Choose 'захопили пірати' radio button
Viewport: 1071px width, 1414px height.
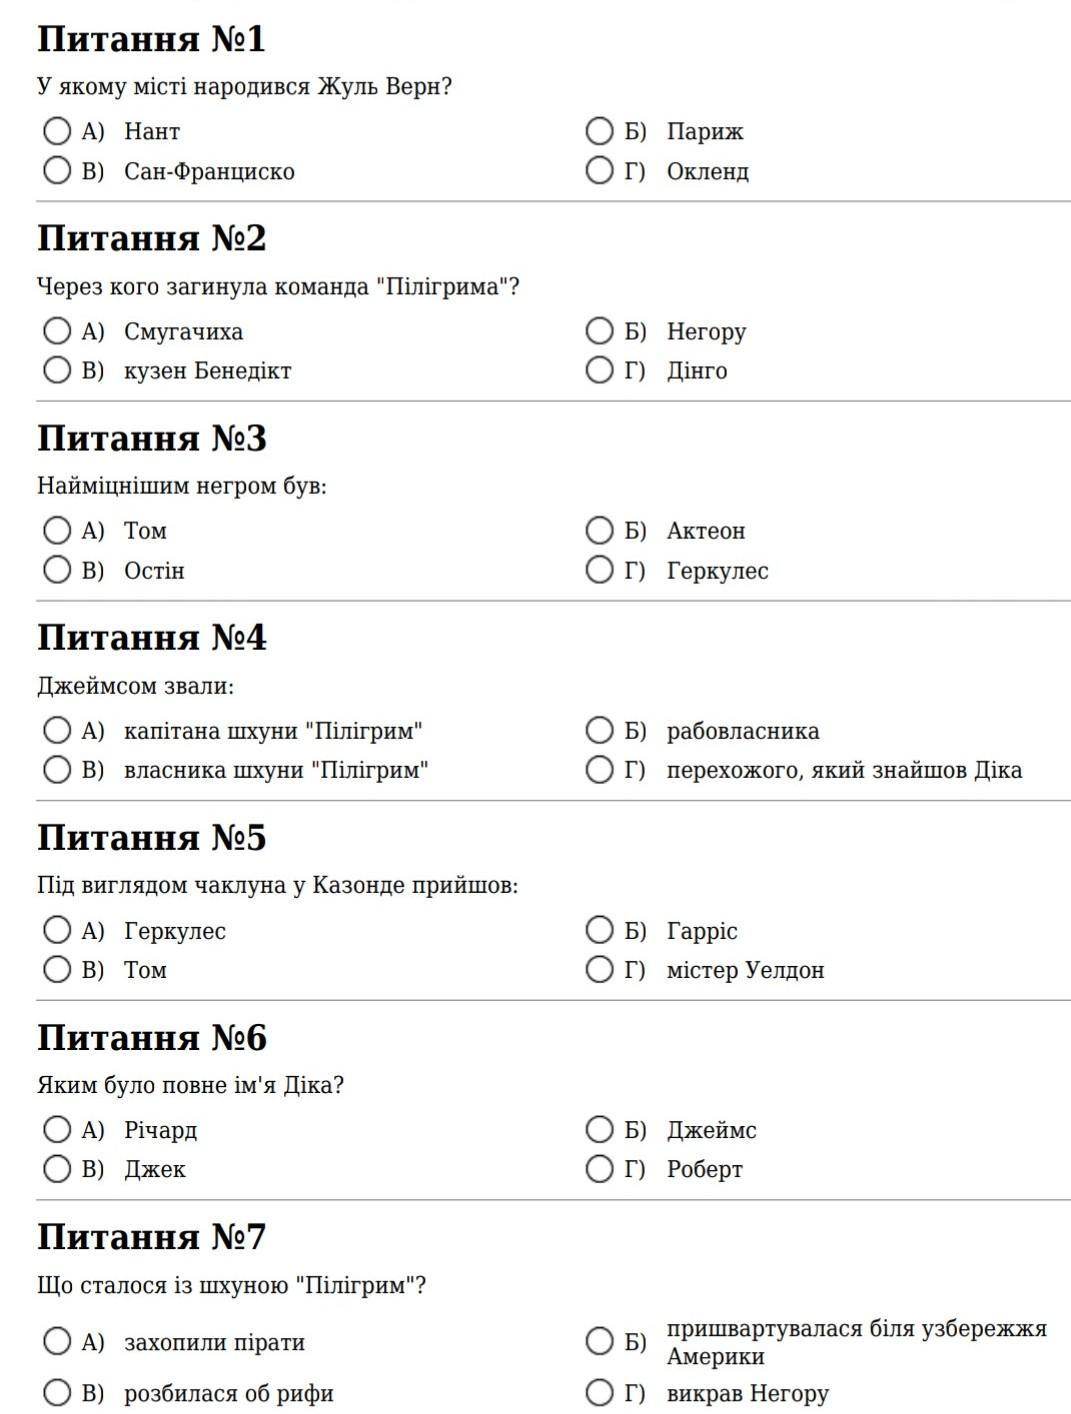pos(58,1341)
